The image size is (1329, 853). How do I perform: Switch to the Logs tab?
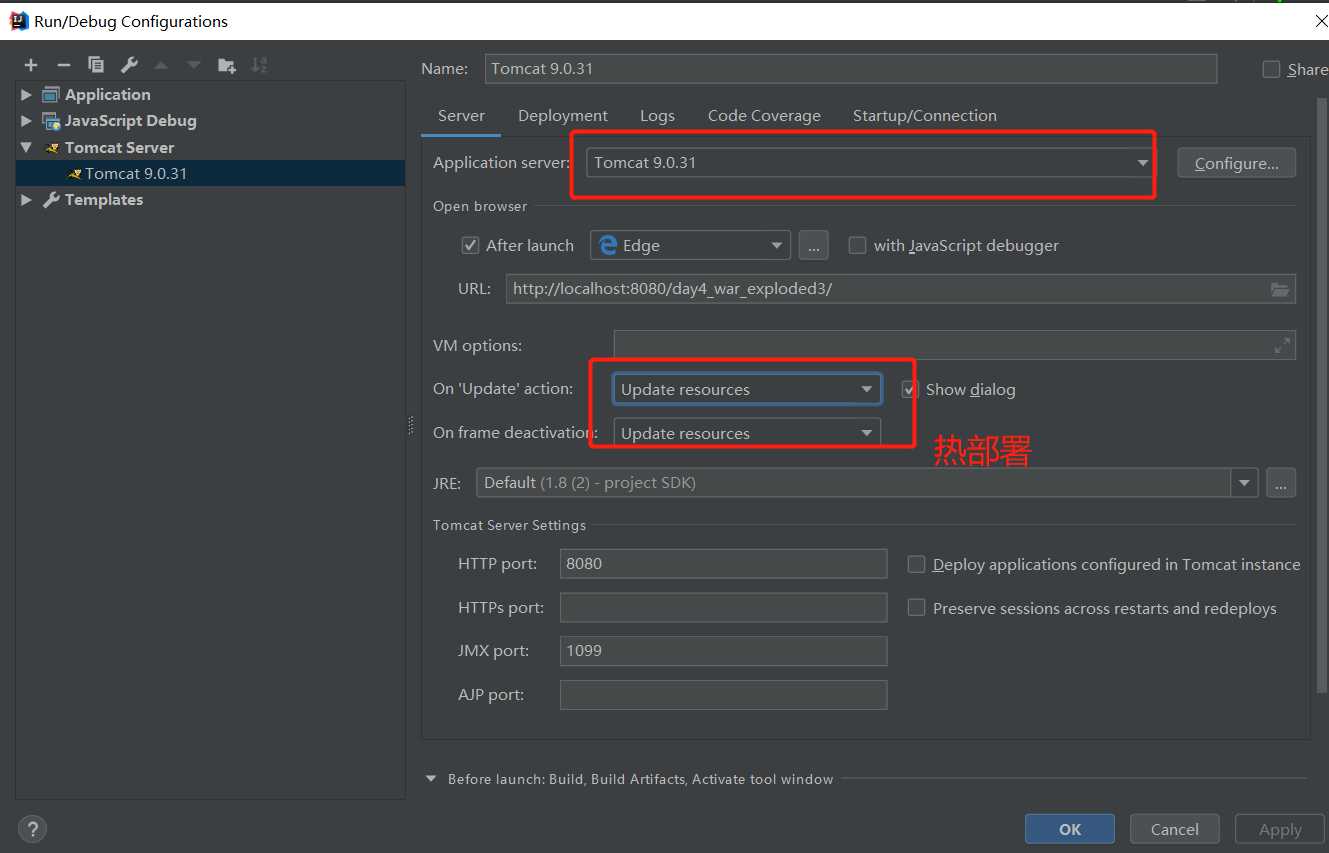pyautogui.click(x=657, y=116)
